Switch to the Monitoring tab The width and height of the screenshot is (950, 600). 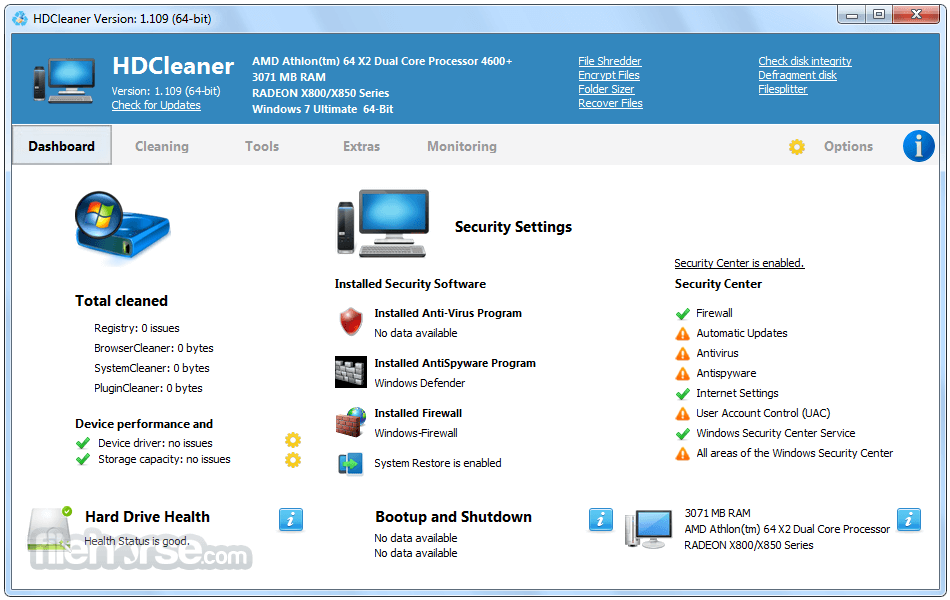pos(462,146)
